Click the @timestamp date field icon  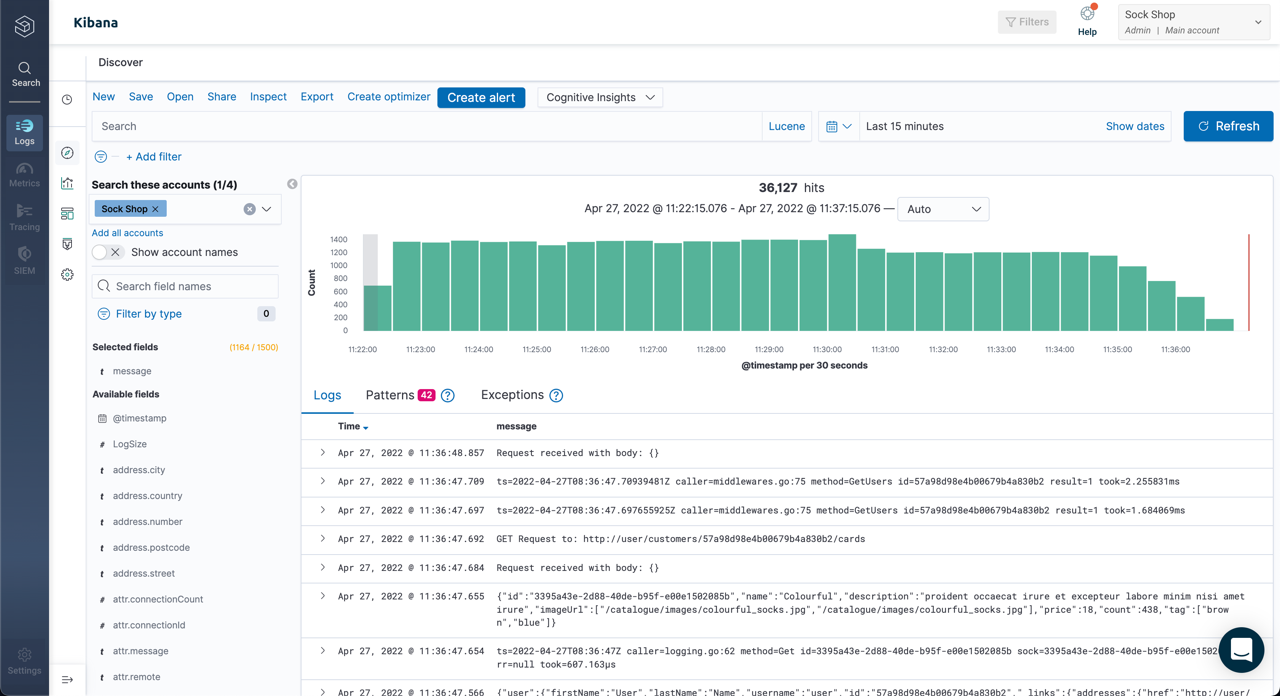click(x=102, y=419)
